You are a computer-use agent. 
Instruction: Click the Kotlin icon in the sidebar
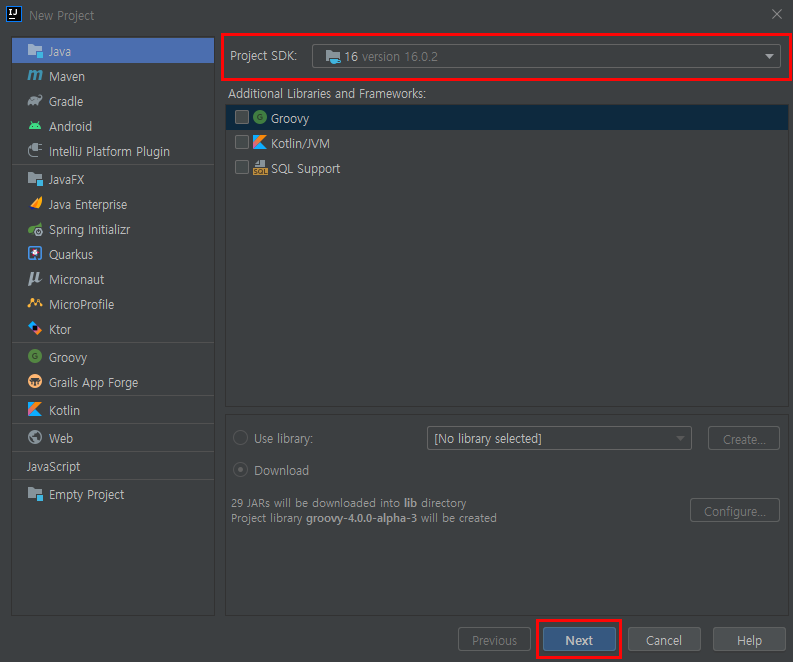(x=35, y=410)
